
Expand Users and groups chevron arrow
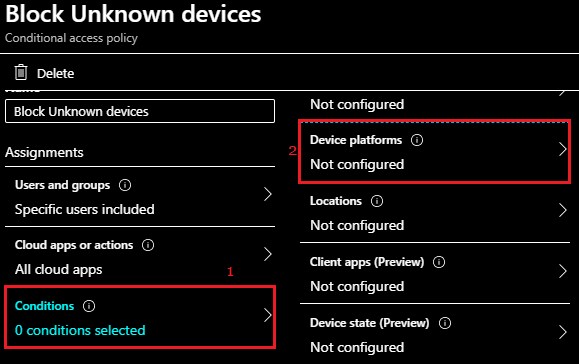tap(268, 194)
